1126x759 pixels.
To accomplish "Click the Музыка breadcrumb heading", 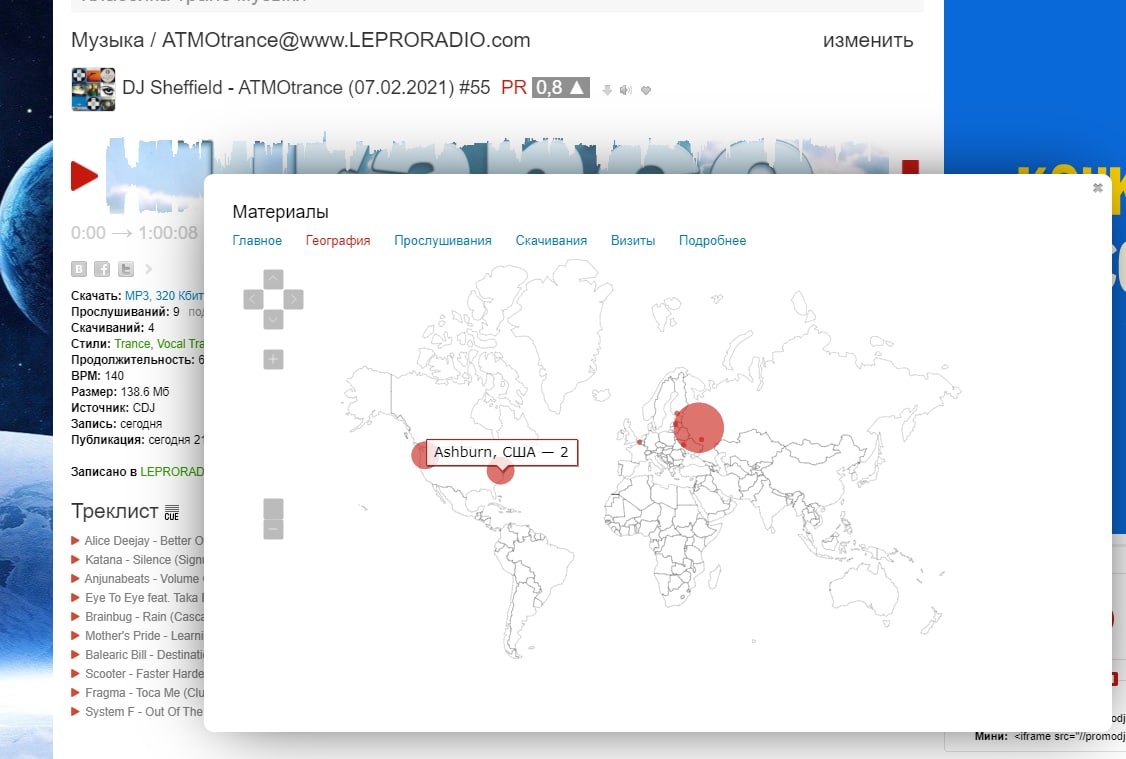I will (108, 40).
